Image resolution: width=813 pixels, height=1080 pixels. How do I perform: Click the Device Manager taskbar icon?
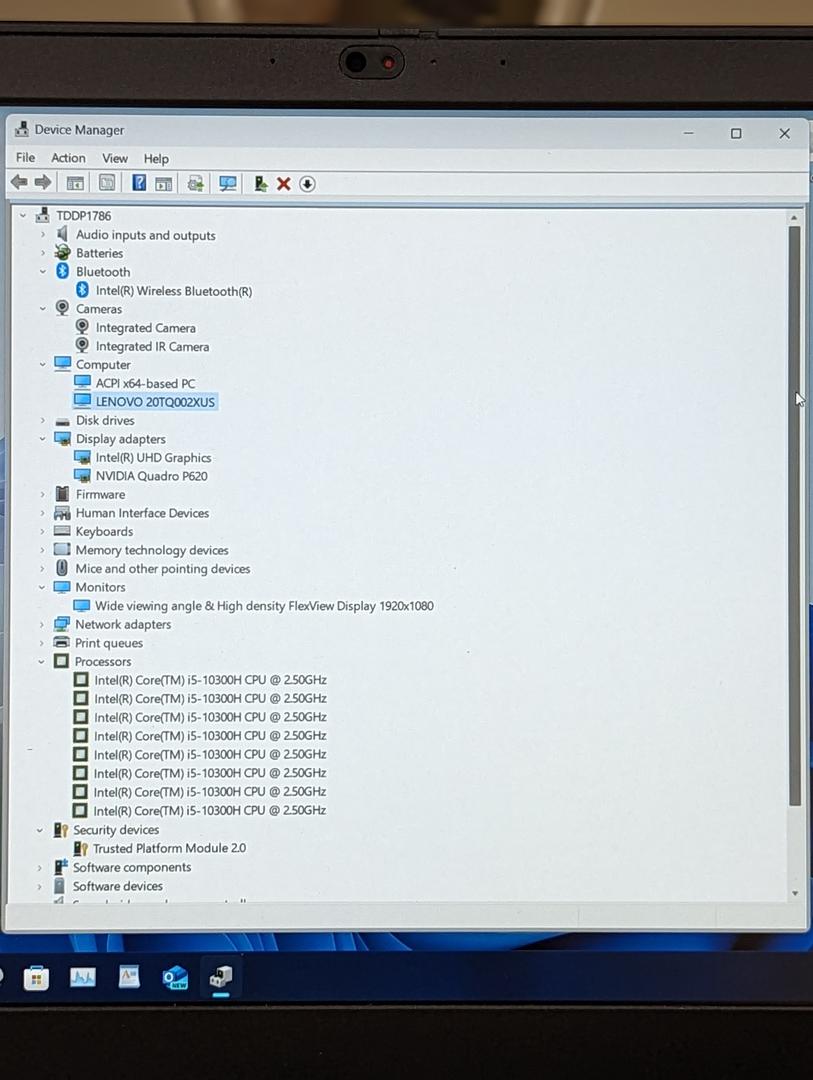(x=220, y=976)
